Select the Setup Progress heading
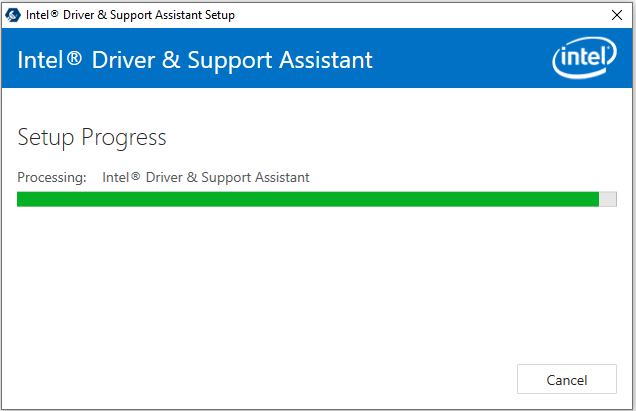The width and height of the screenshot is (636, 411). (x=92, y=138)
